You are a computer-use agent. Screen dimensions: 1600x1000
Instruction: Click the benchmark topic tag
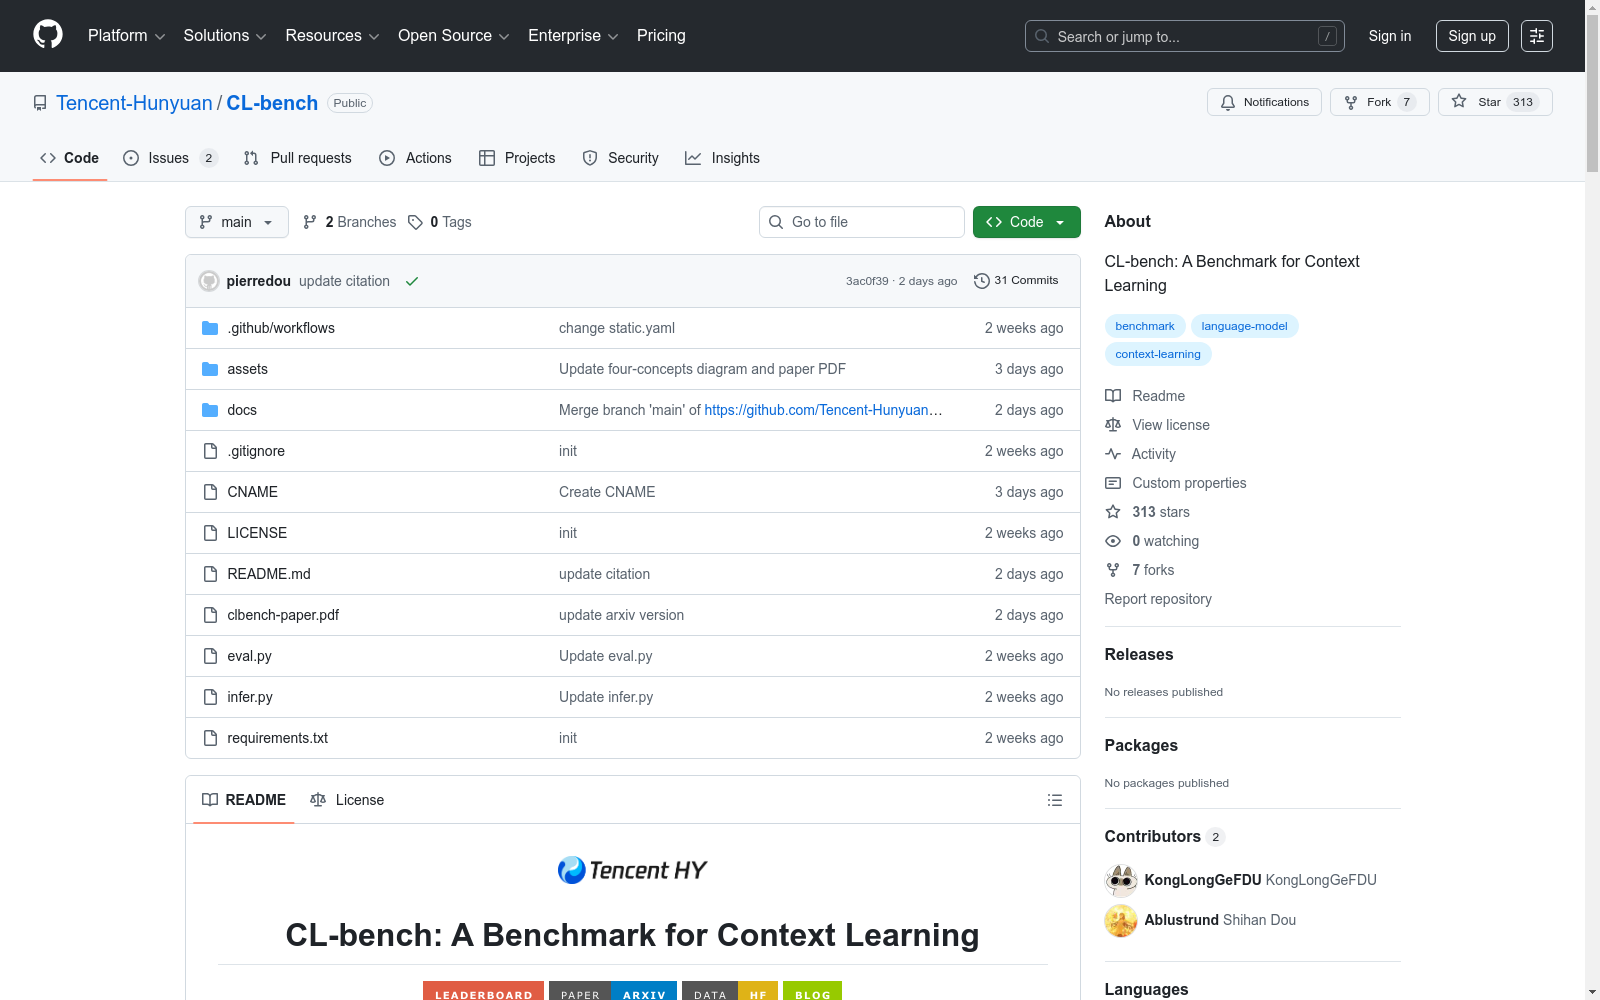pos(1145,326)
